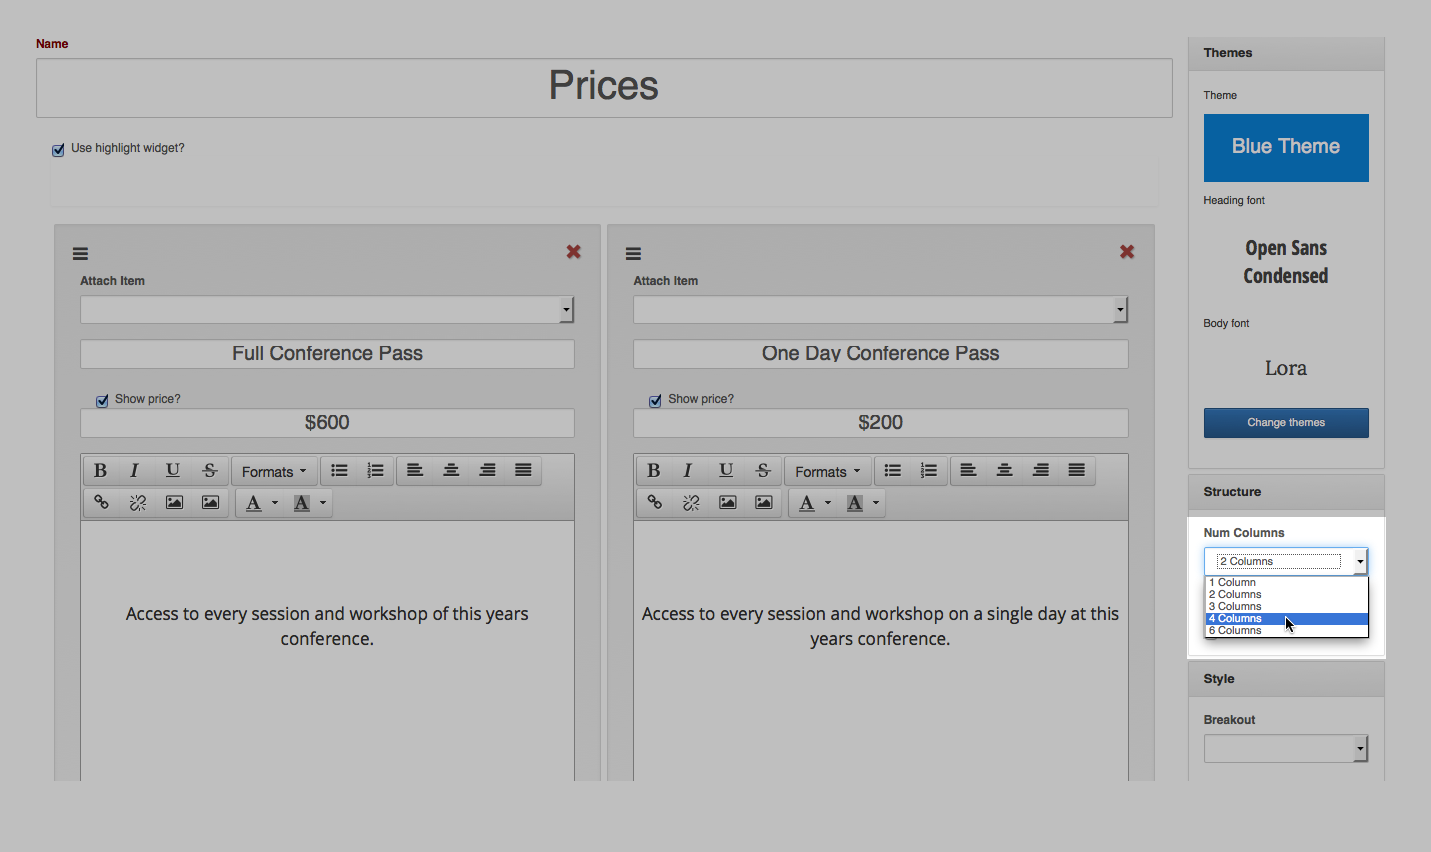Center align text in One Day Conference Pass editor
The width and height of the screenshot is (1431, 852).
[x=1005, y=471]
